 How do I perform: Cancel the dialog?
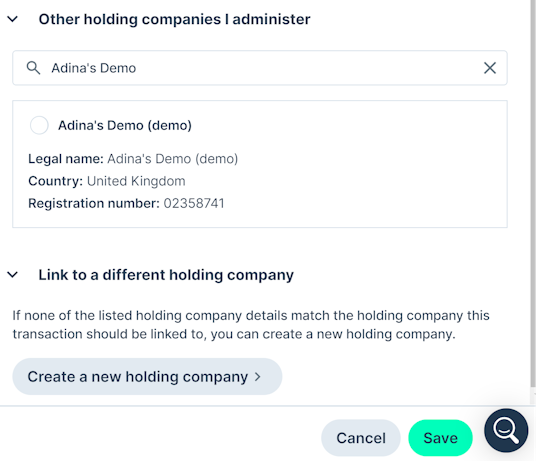[x=361, y=438]
